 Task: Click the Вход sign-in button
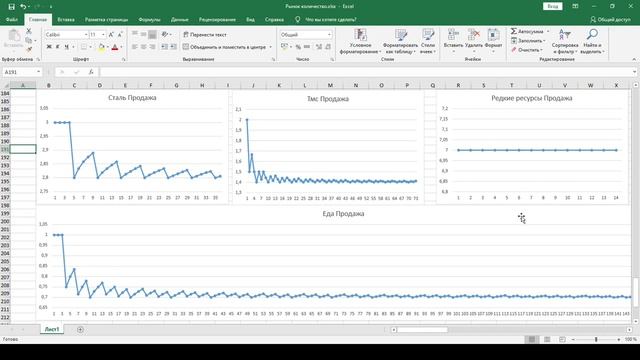coord(553,7)
